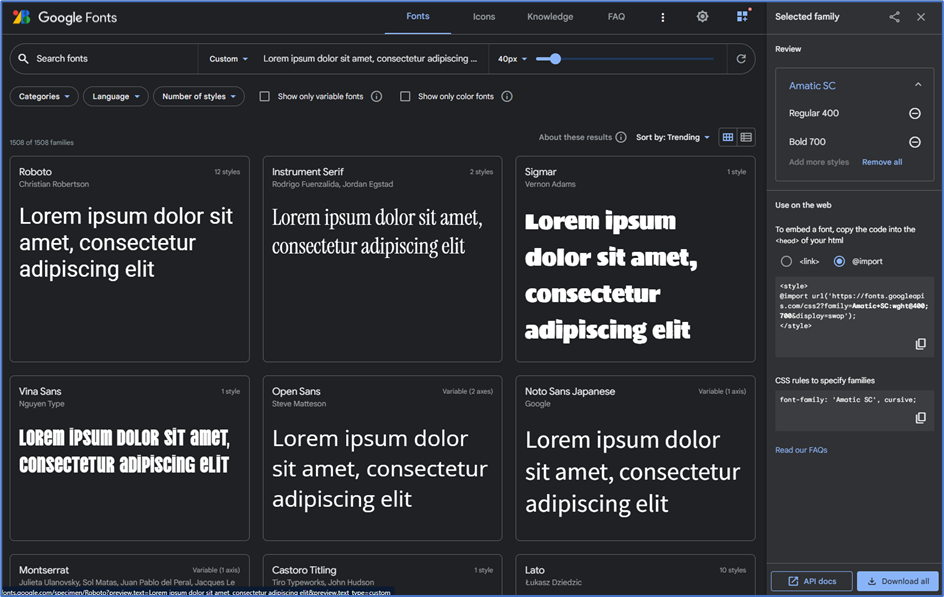
Task: Enable Show only color fonts checkbox
Action: [x=405, y=96]
